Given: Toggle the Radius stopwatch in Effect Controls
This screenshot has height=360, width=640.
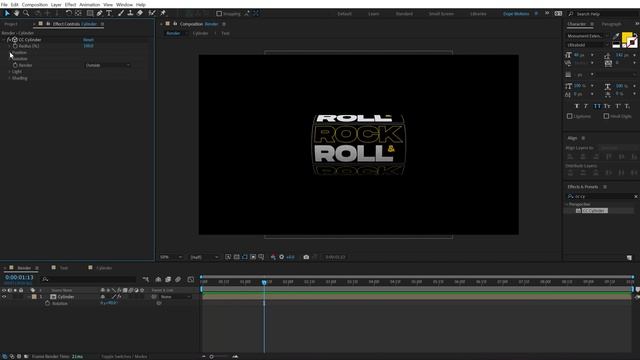Looking at the screenshot, I should (x=15, y=46).
